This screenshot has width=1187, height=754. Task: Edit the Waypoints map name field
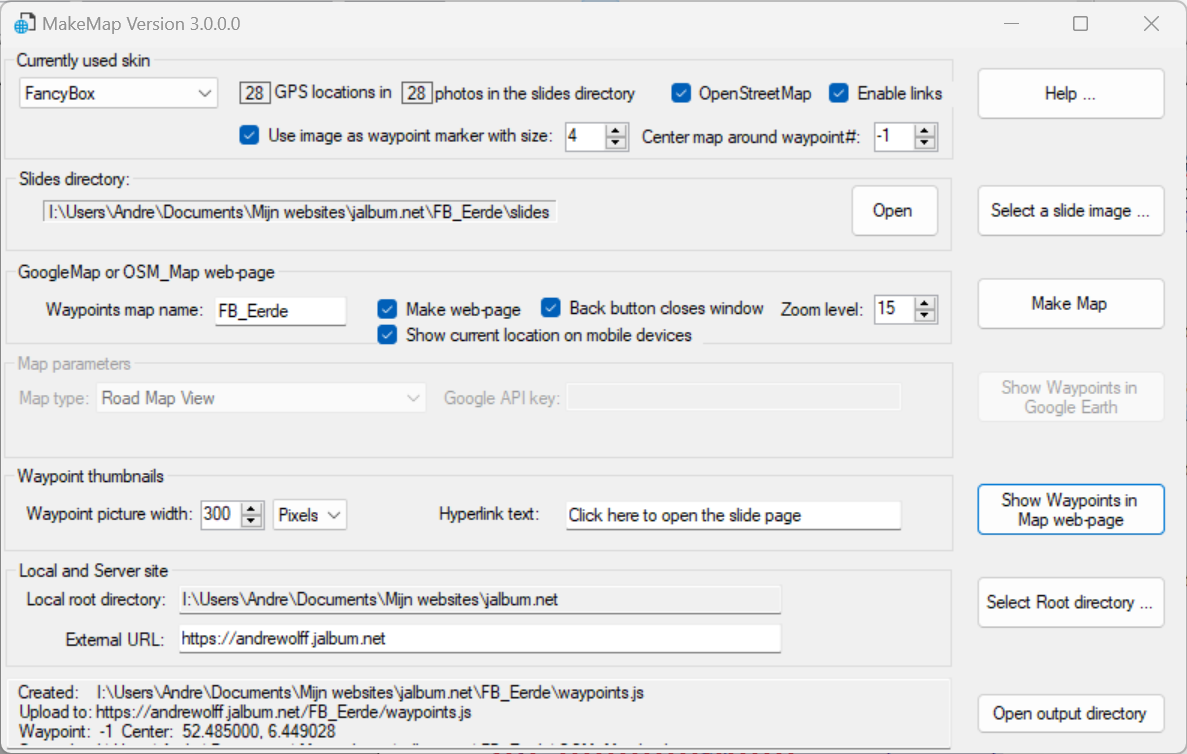click(280, 311)
